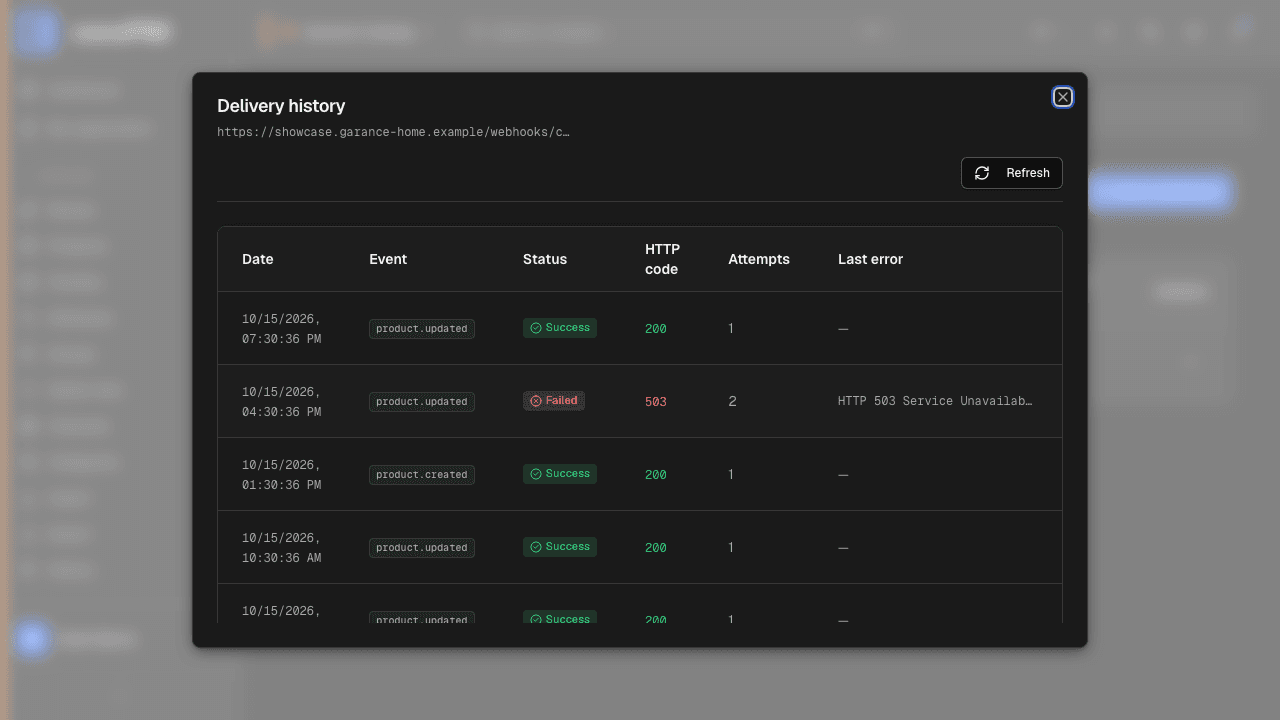Click the failed X circle icon
This screenshot has height=720, width=1280.
536,401
